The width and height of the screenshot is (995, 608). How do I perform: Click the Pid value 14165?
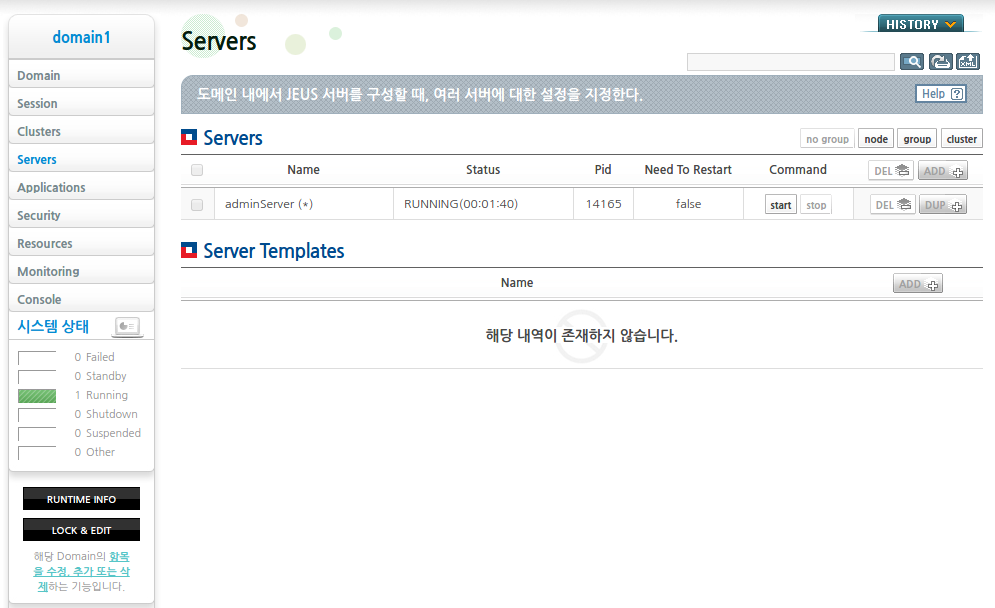603,204
